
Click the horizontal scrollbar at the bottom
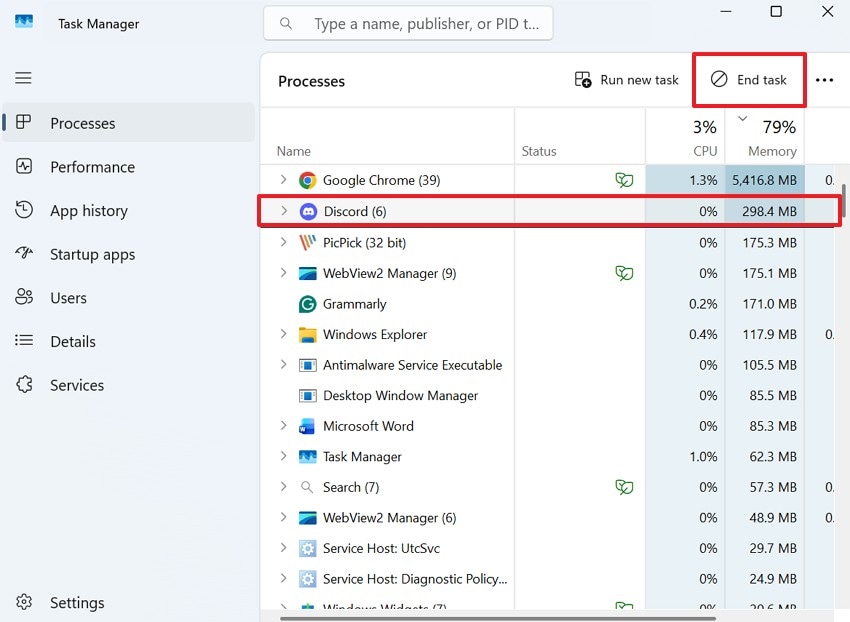pos(498,618)
